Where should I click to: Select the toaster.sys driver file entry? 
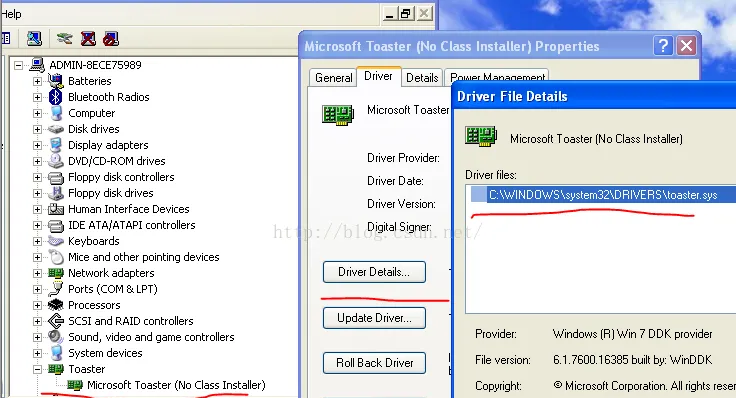click(603, 195)
